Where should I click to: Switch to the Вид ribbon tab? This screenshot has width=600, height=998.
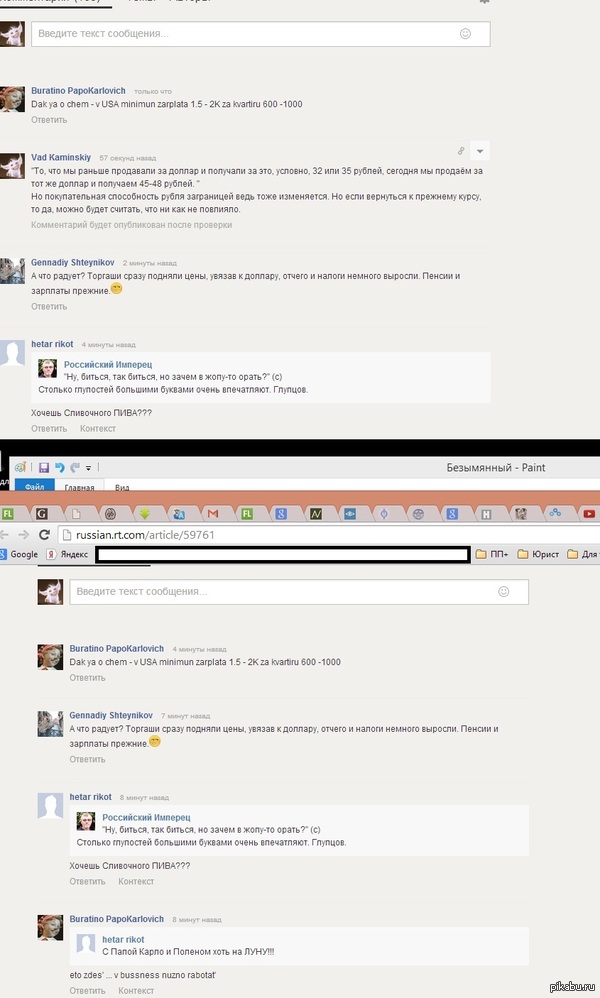click(122, 488)
